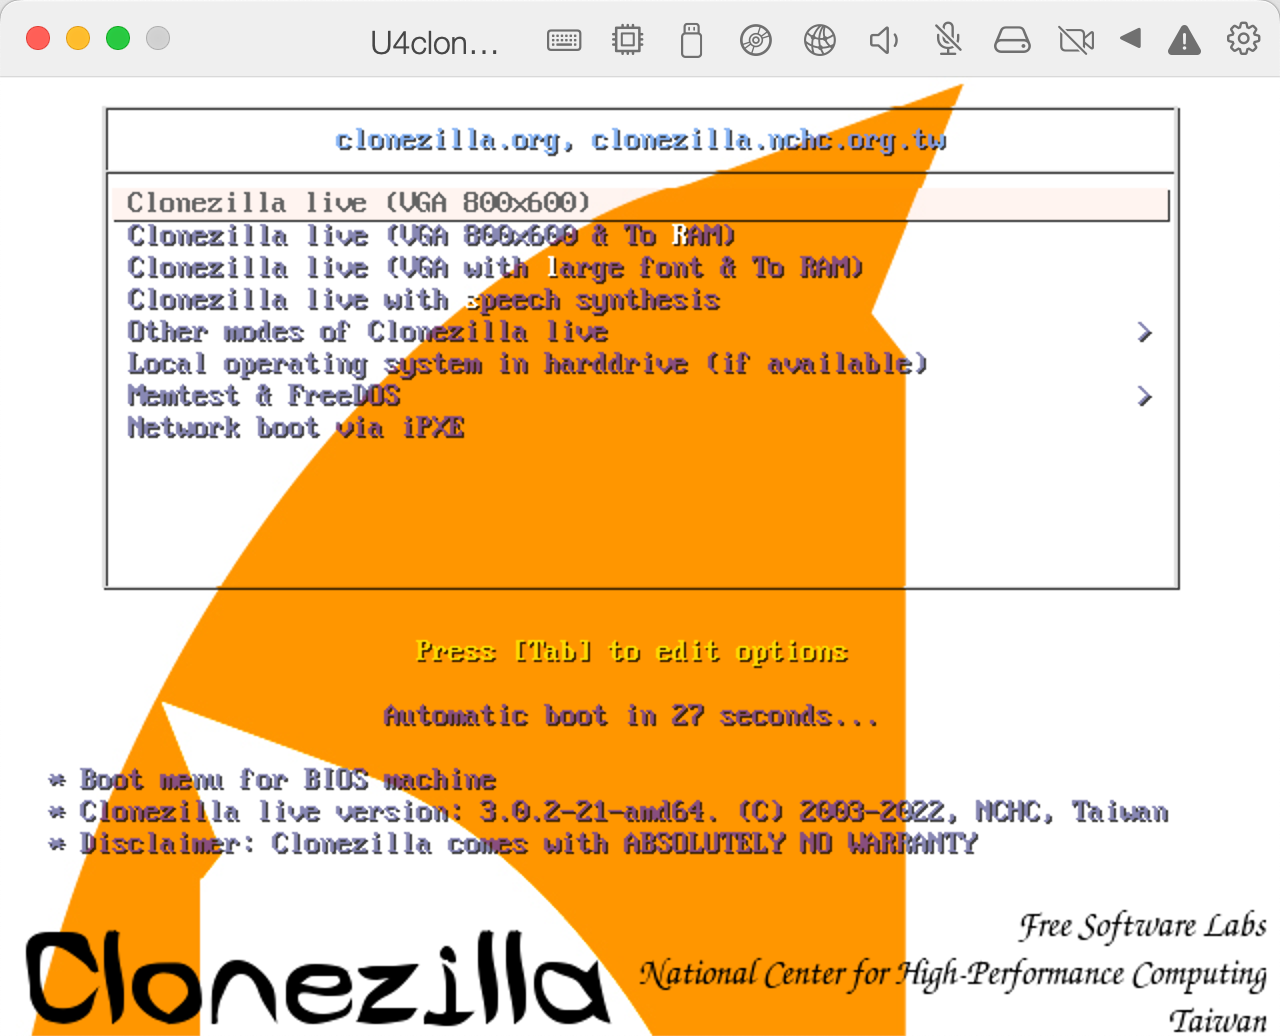This screenshot has height=1036, width=1280.
Task: Click the green fullscreen window button
Action: [x=118, y=38]
